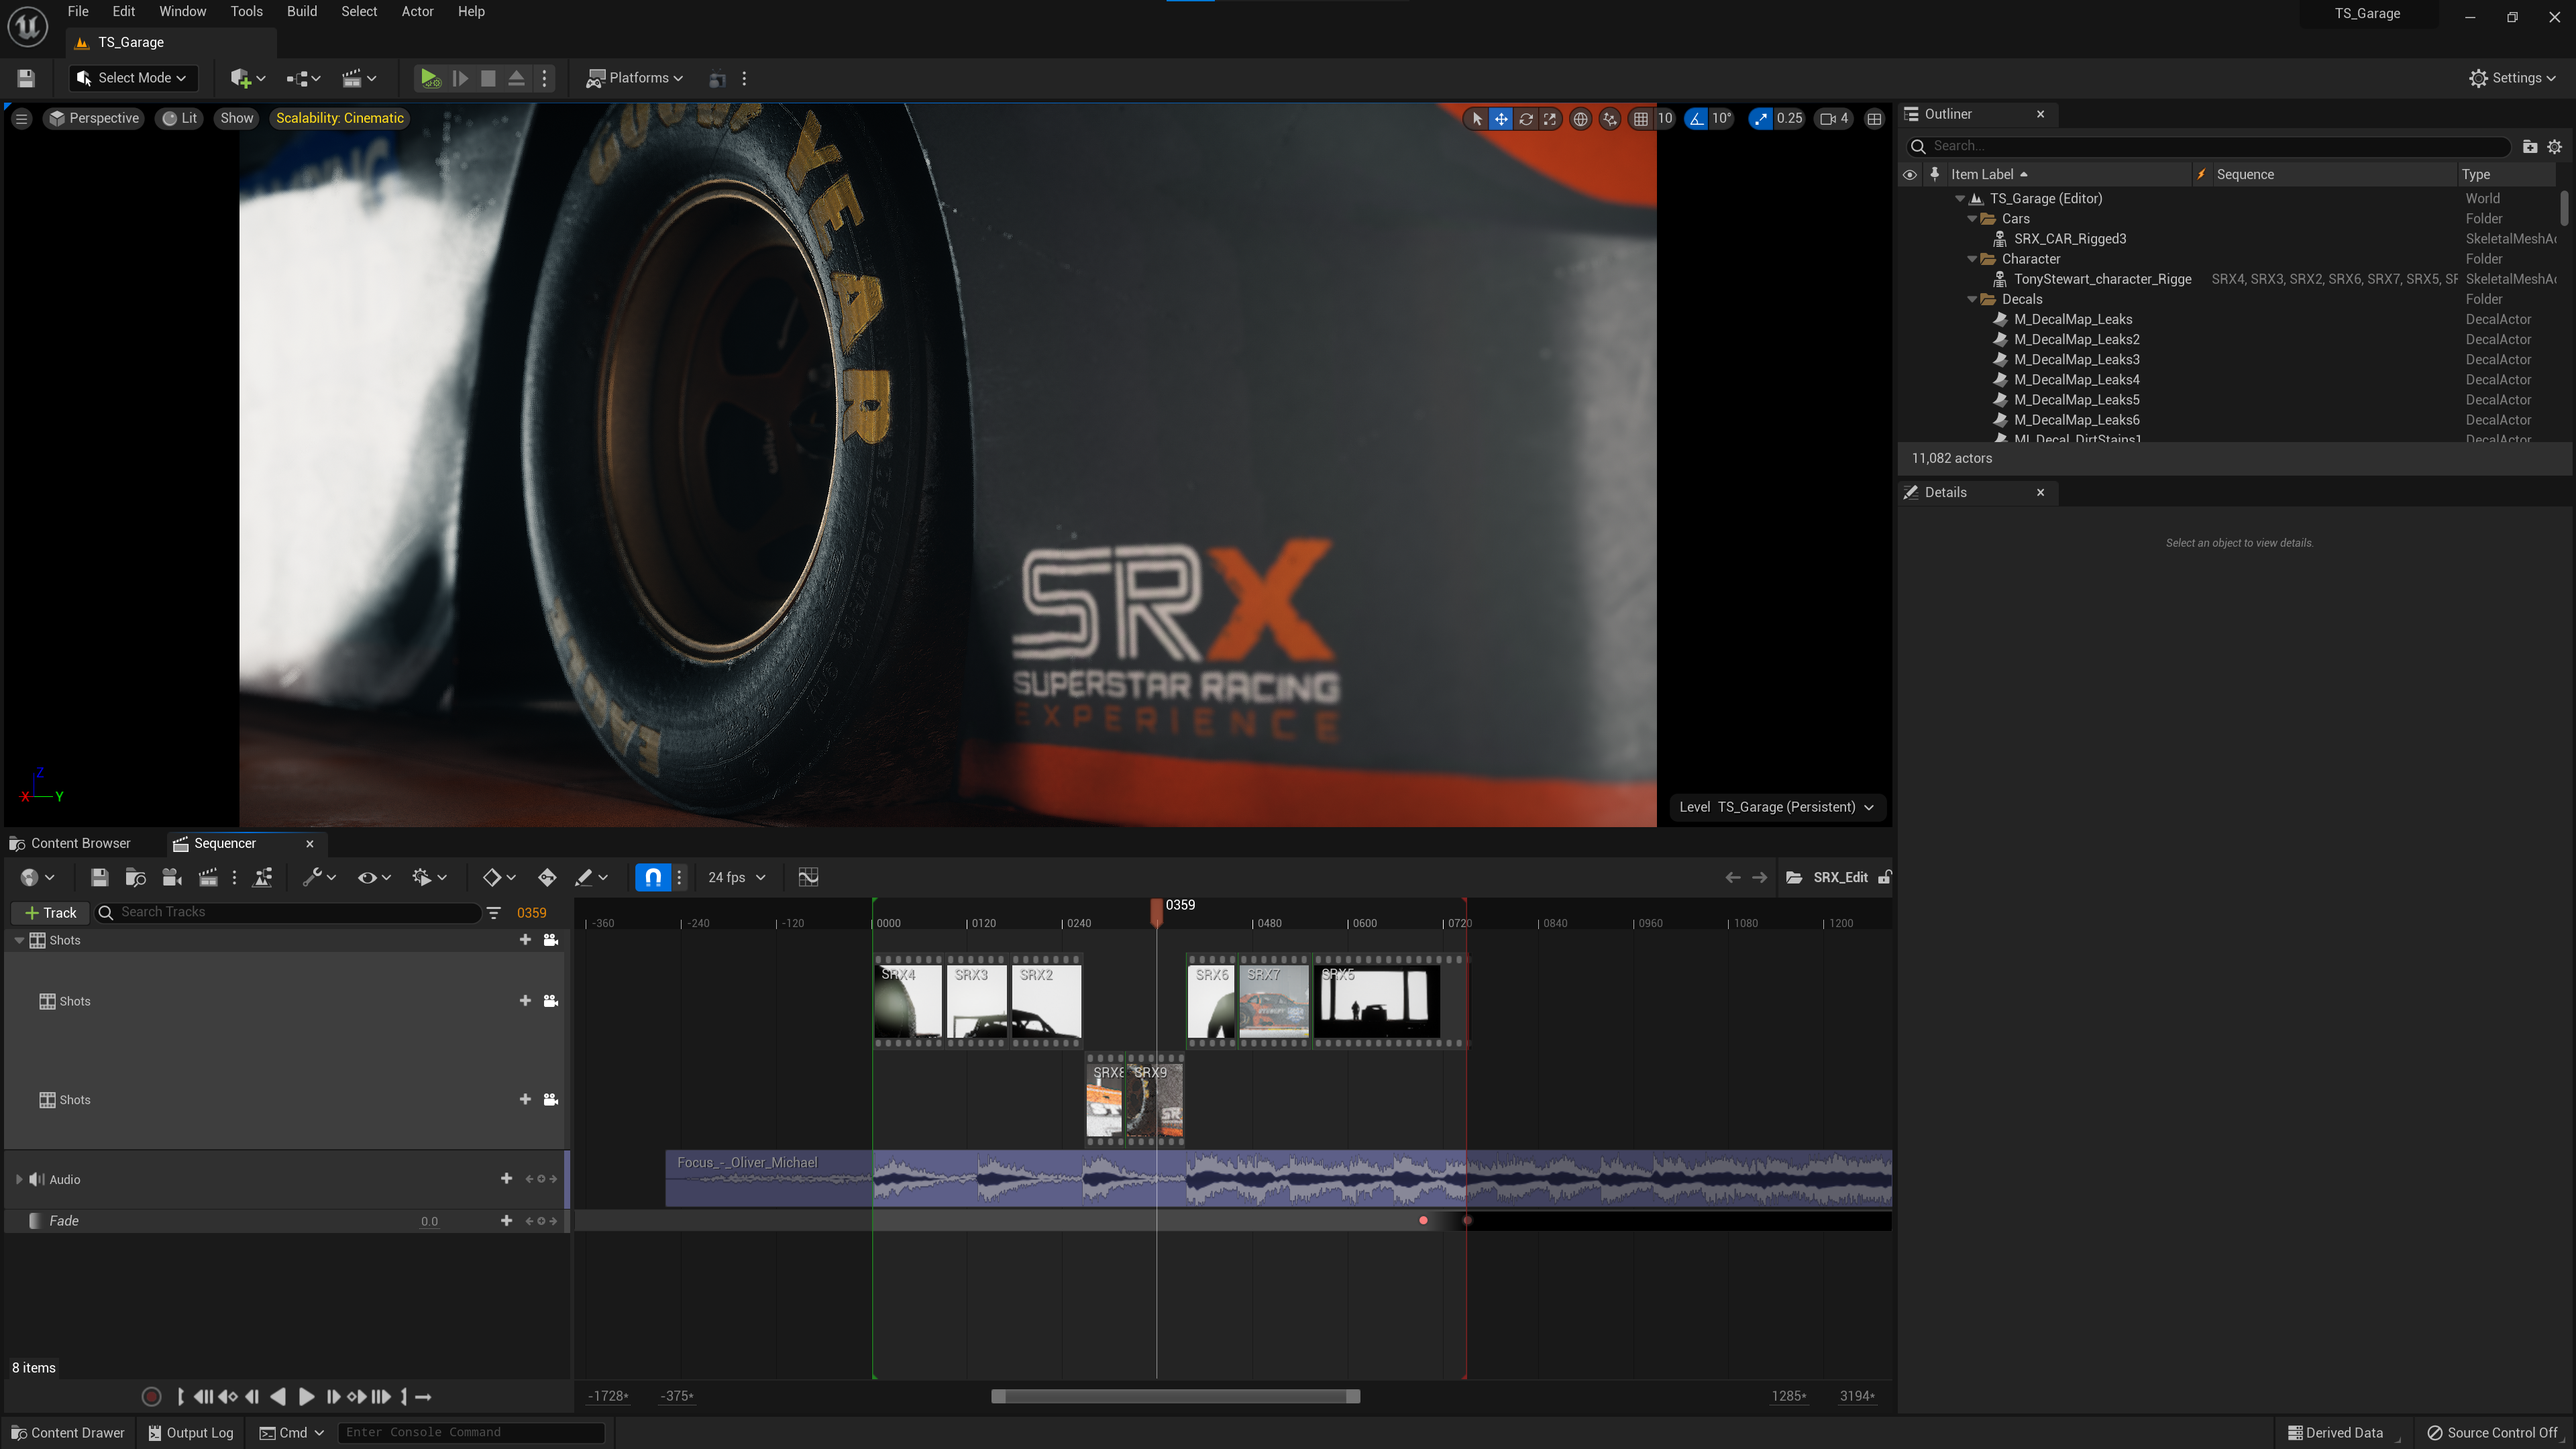Image resolution: width=2576 pixels, height=1449 pixels.
Task: Browse to sequence asset in Content Browser
Action: 136,877
